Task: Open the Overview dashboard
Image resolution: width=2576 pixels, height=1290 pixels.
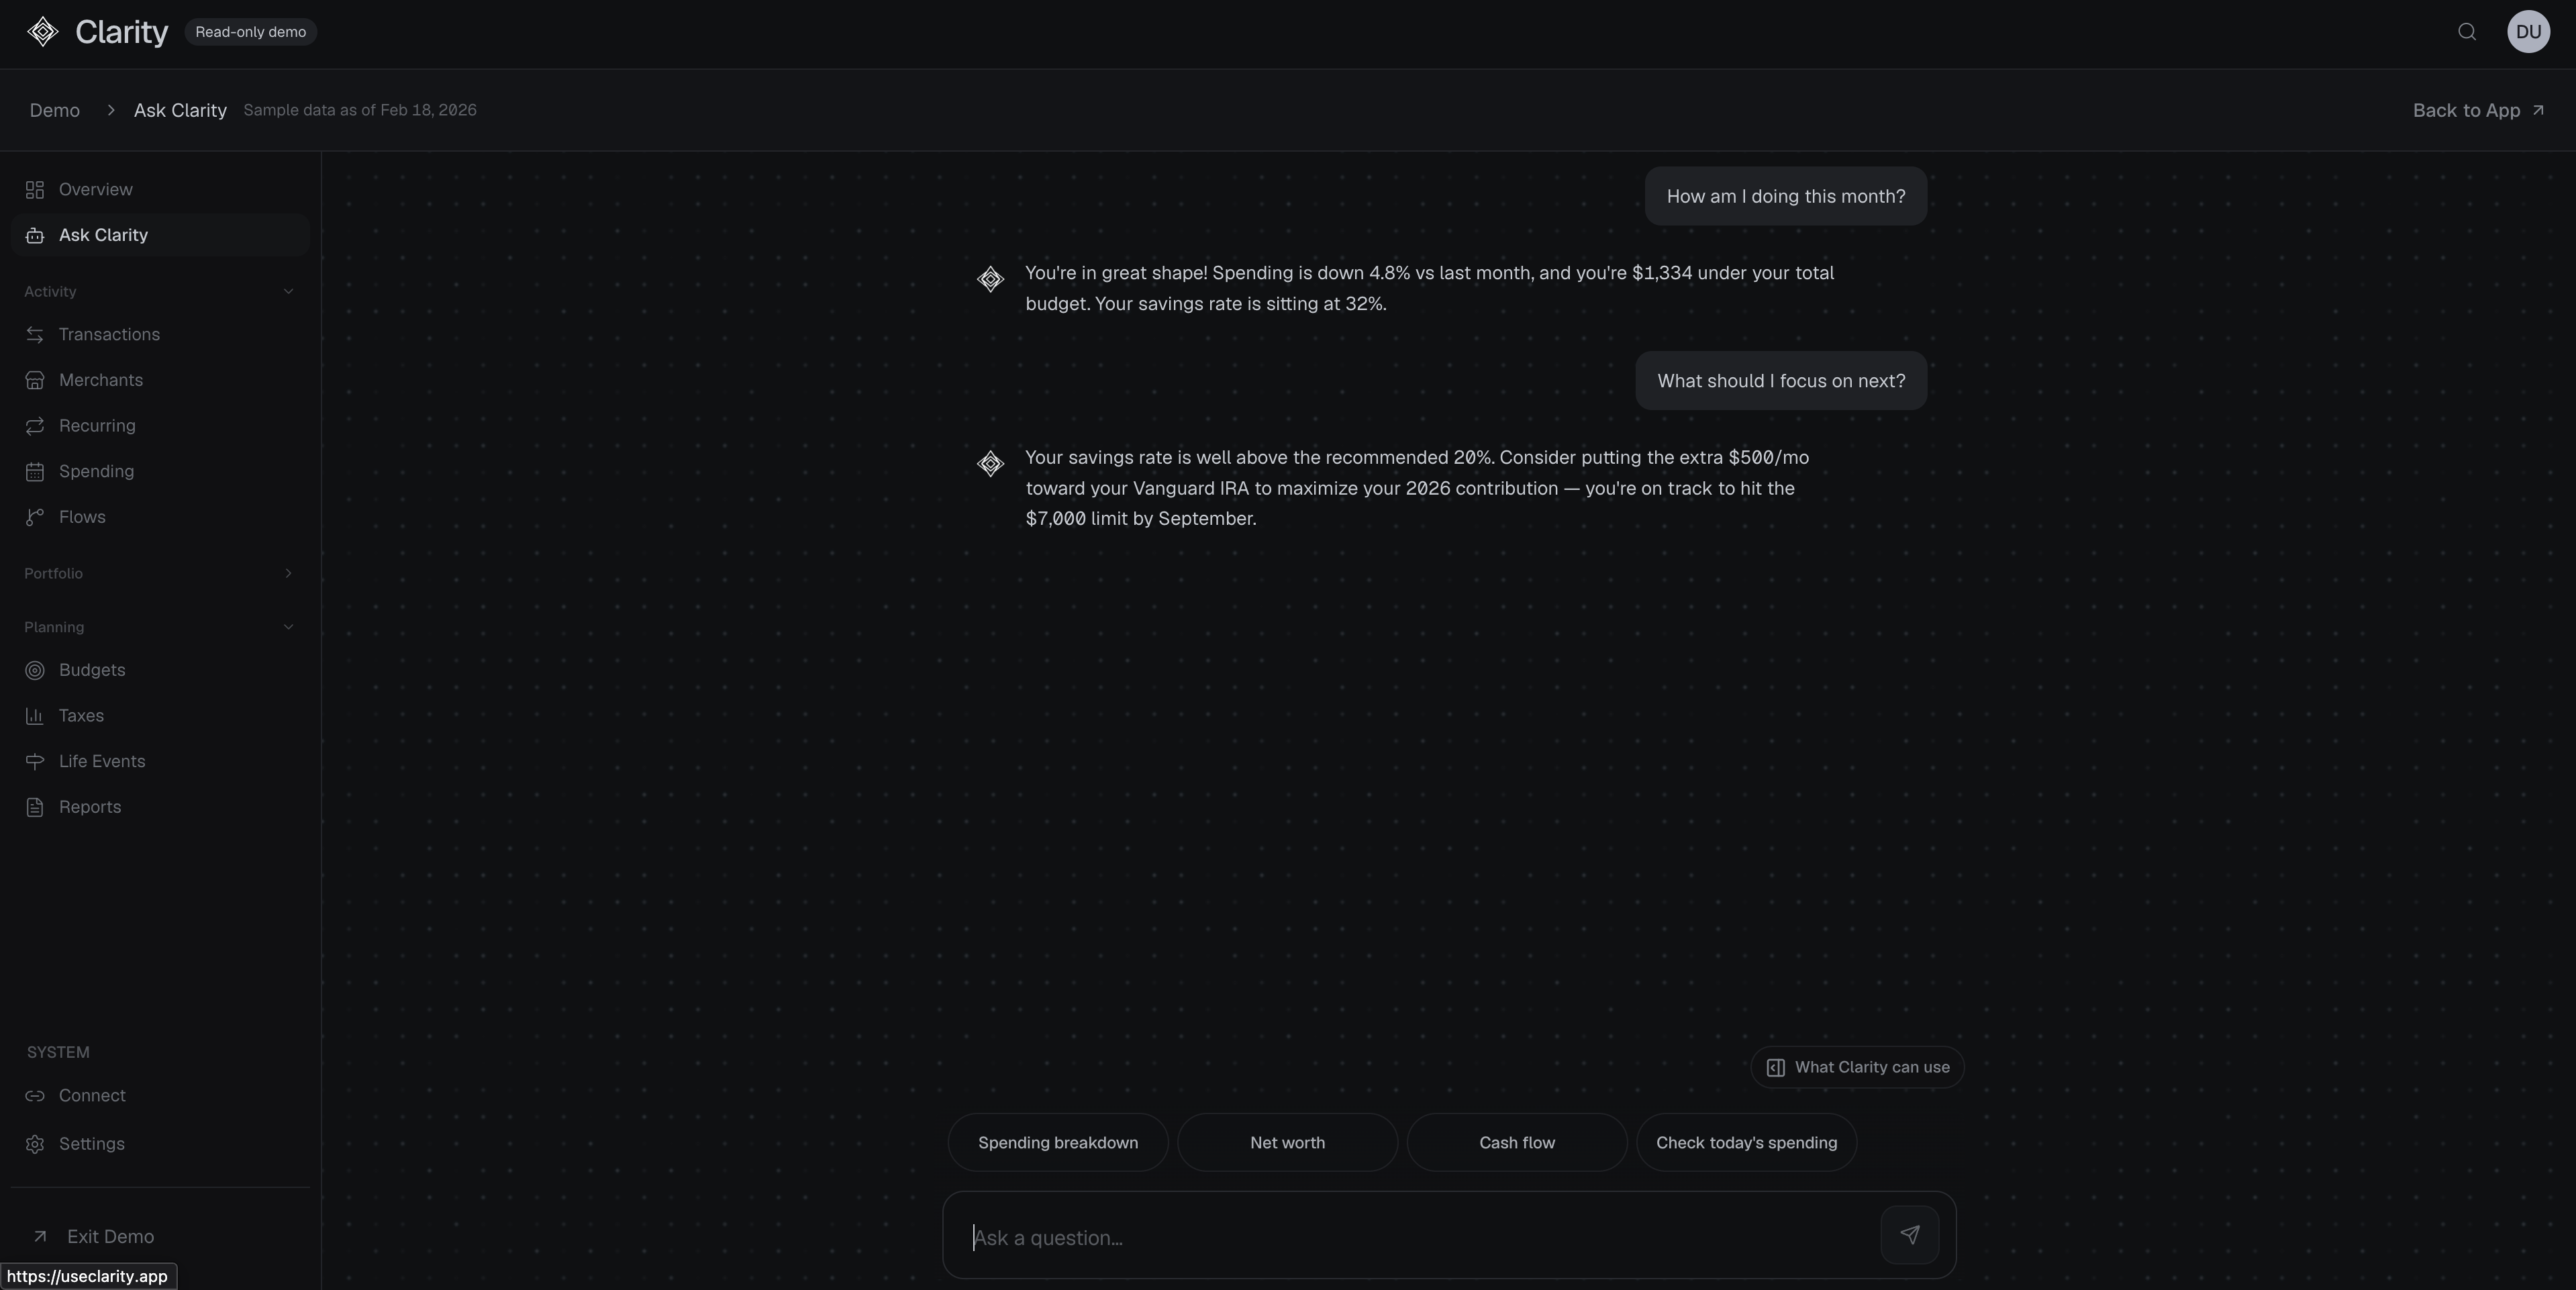Action: [x=95, y=189]
